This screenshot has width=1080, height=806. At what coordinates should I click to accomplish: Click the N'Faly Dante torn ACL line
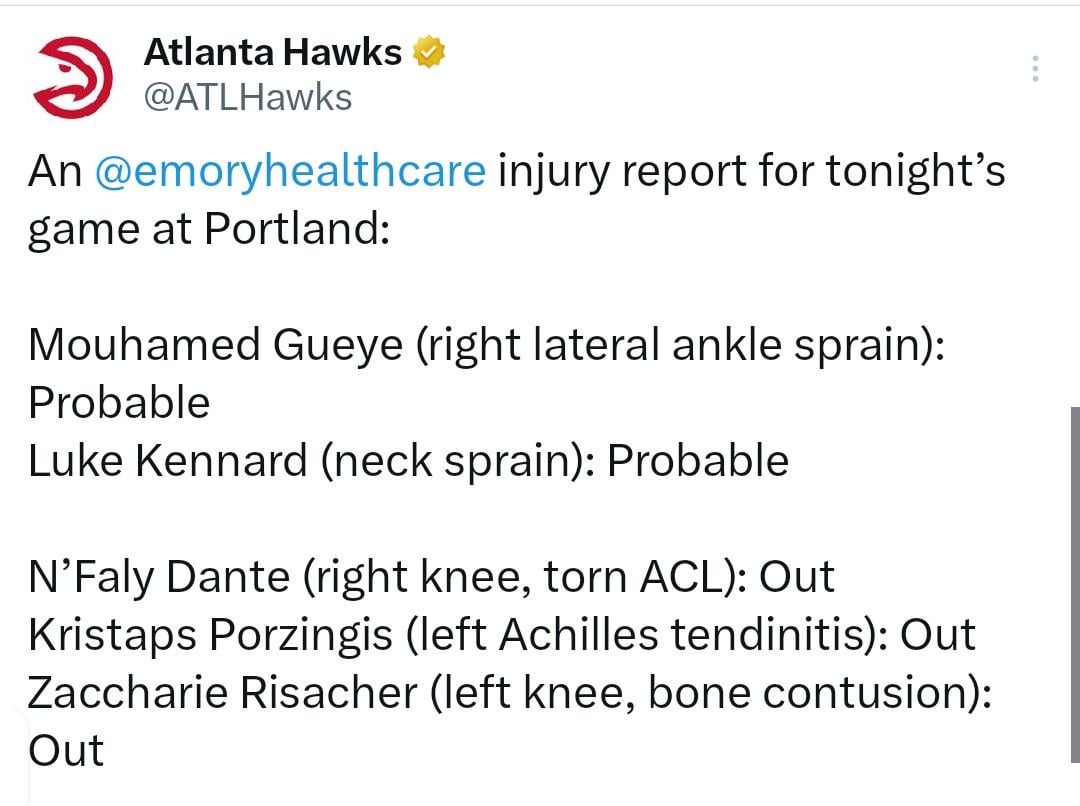[430, 576]
